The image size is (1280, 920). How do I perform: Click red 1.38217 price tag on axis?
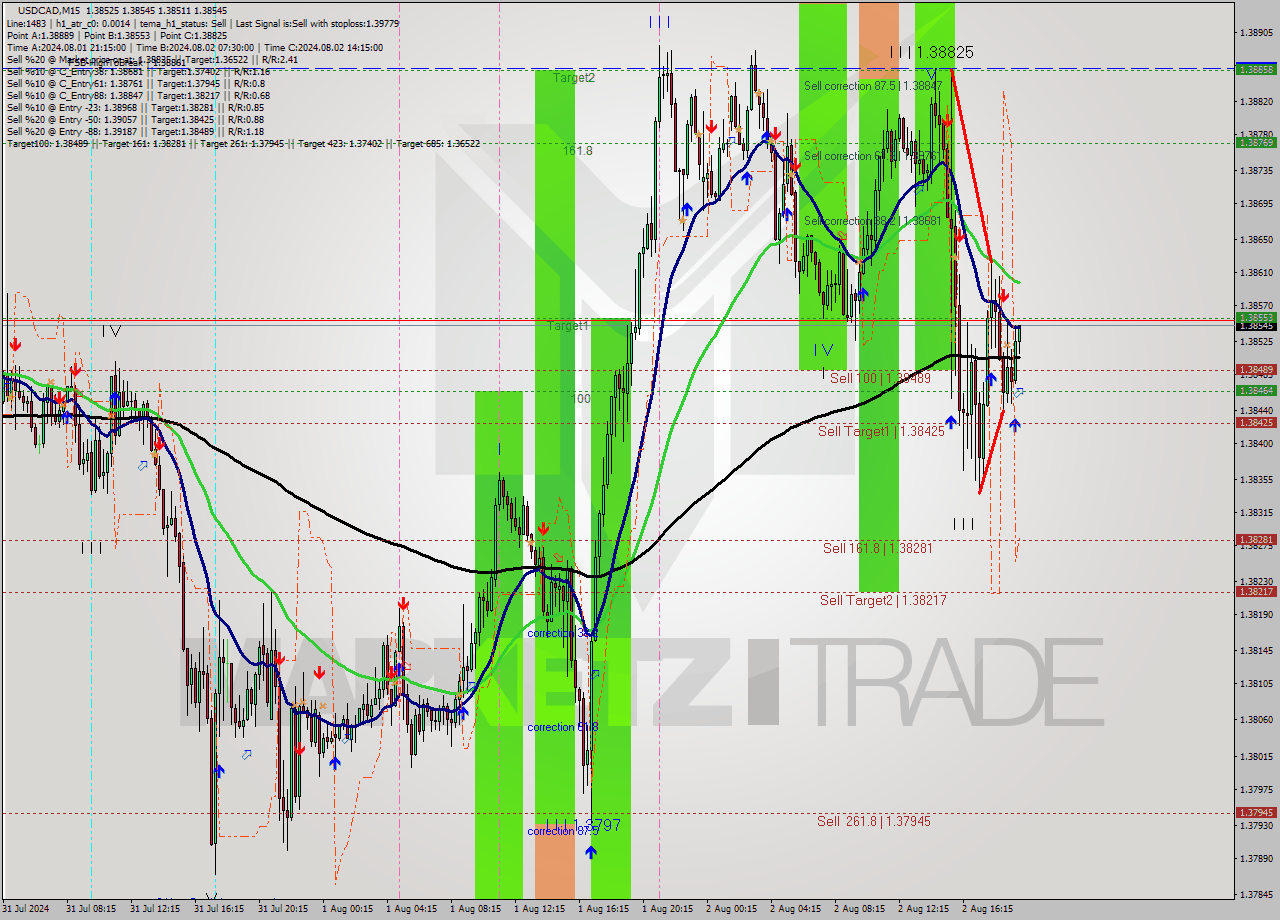coord(1255,592)
